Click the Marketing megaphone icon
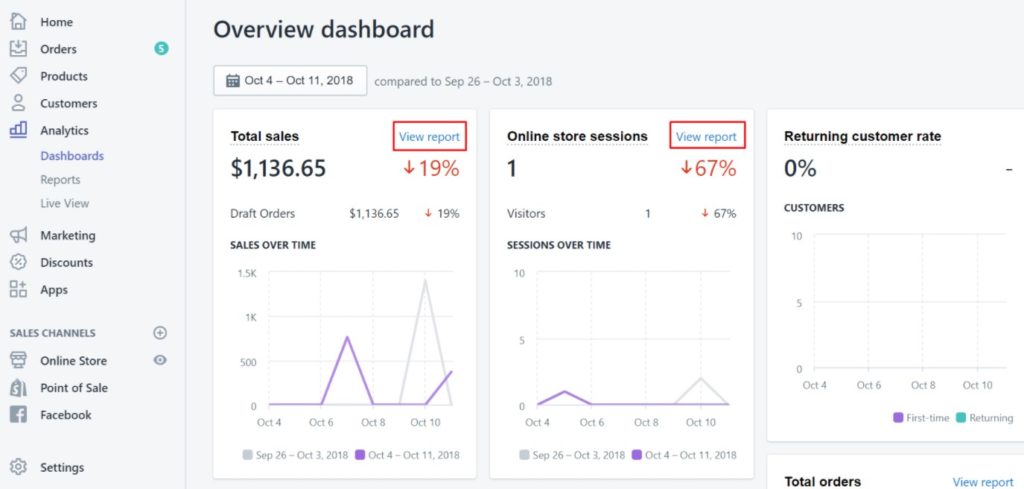The height and width of the screenshot is (489, 1024). point(18,235)
